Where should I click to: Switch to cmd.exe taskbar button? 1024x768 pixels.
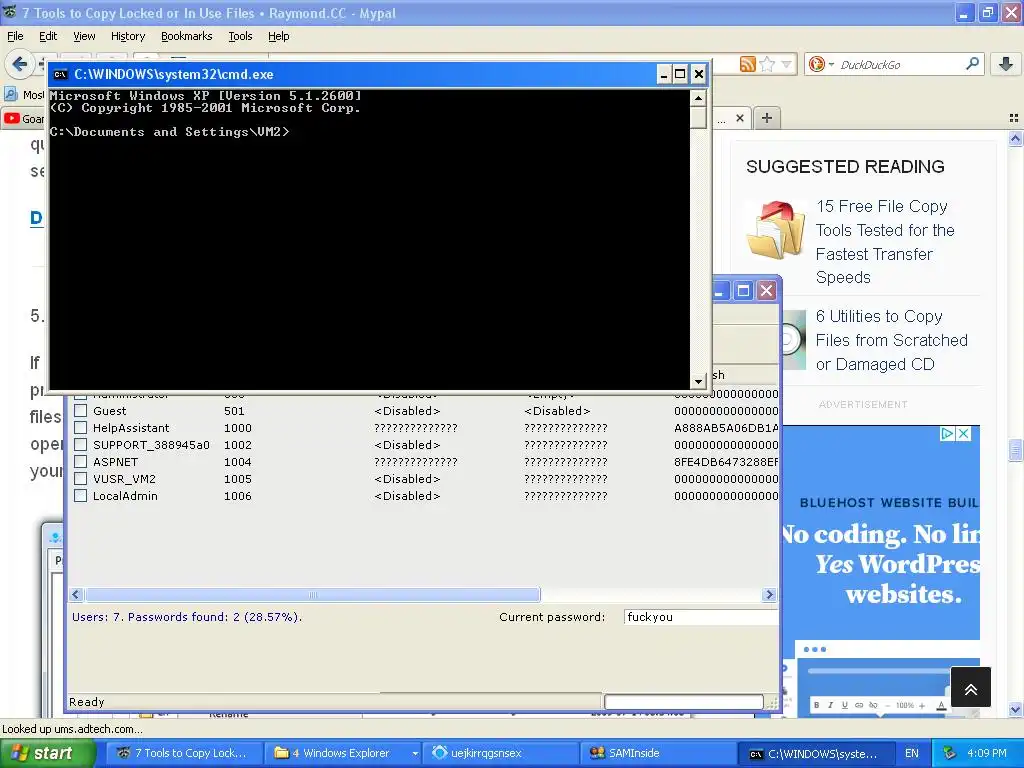pos(816,753)
